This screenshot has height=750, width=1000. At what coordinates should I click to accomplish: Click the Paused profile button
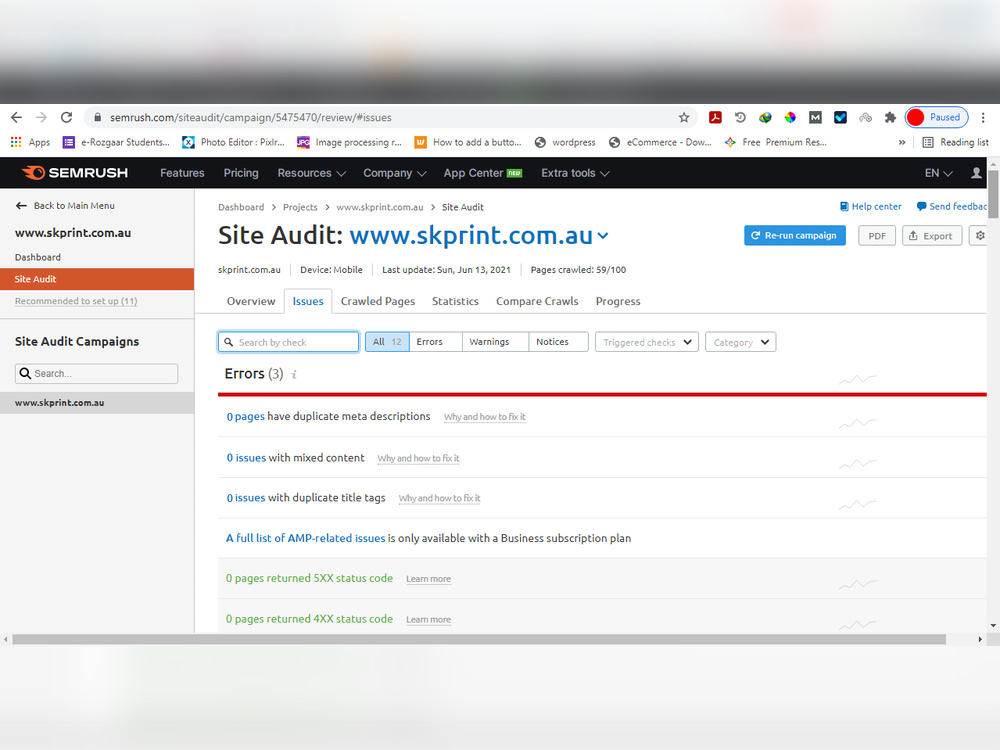[x=936, y=117]
